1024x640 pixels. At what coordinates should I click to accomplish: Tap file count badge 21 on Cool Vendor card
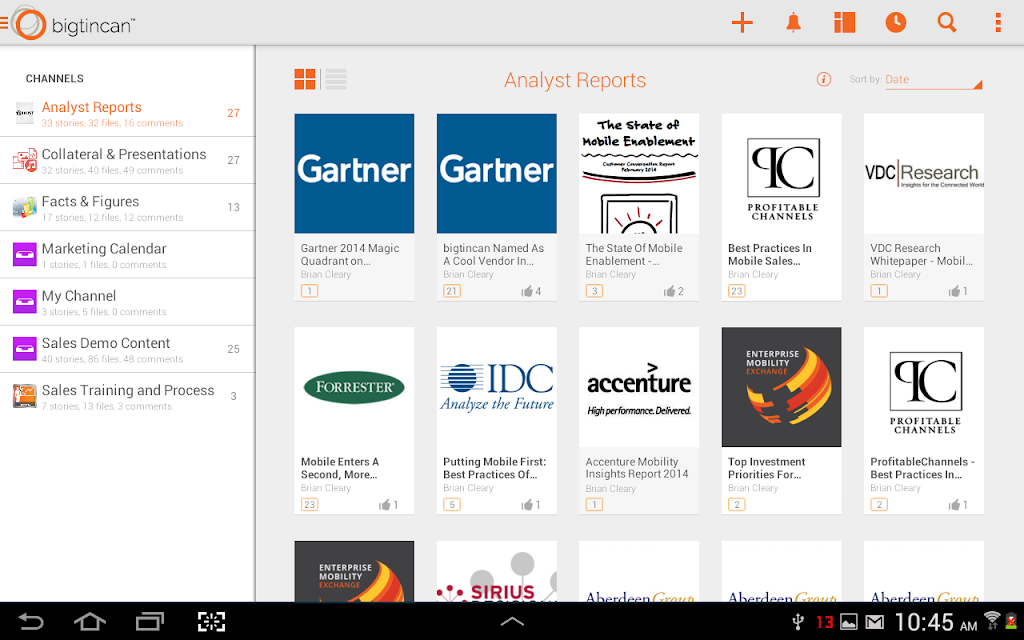pos(452,291)
